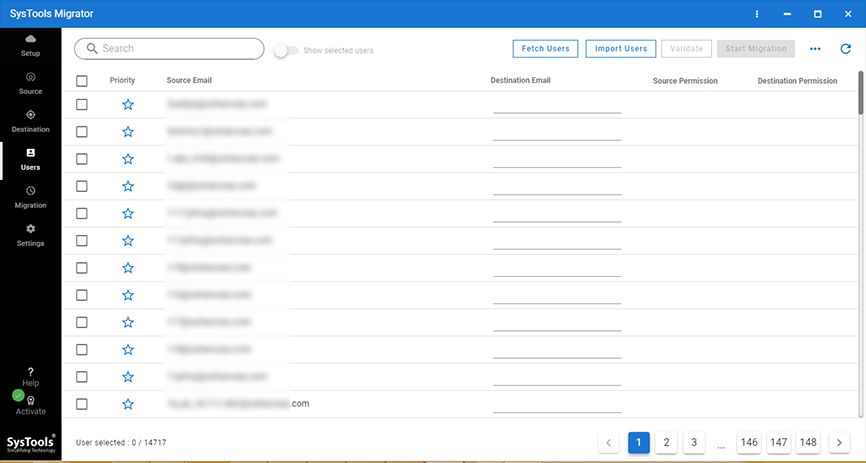
Task: Click the SysTools logo at bottom left
Action: click(x=31, y=443)
